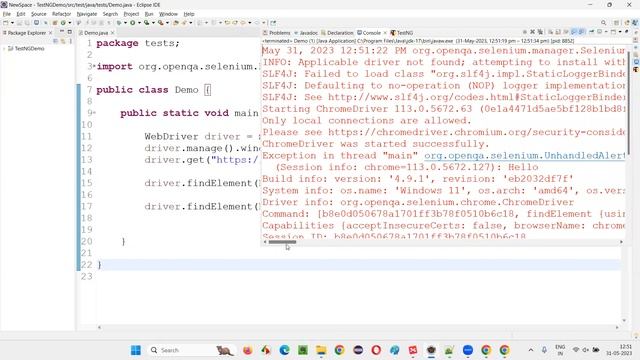The image size is (640, 360).
Task: Click the ENG IN language indicator
Action: click(560, 350)
